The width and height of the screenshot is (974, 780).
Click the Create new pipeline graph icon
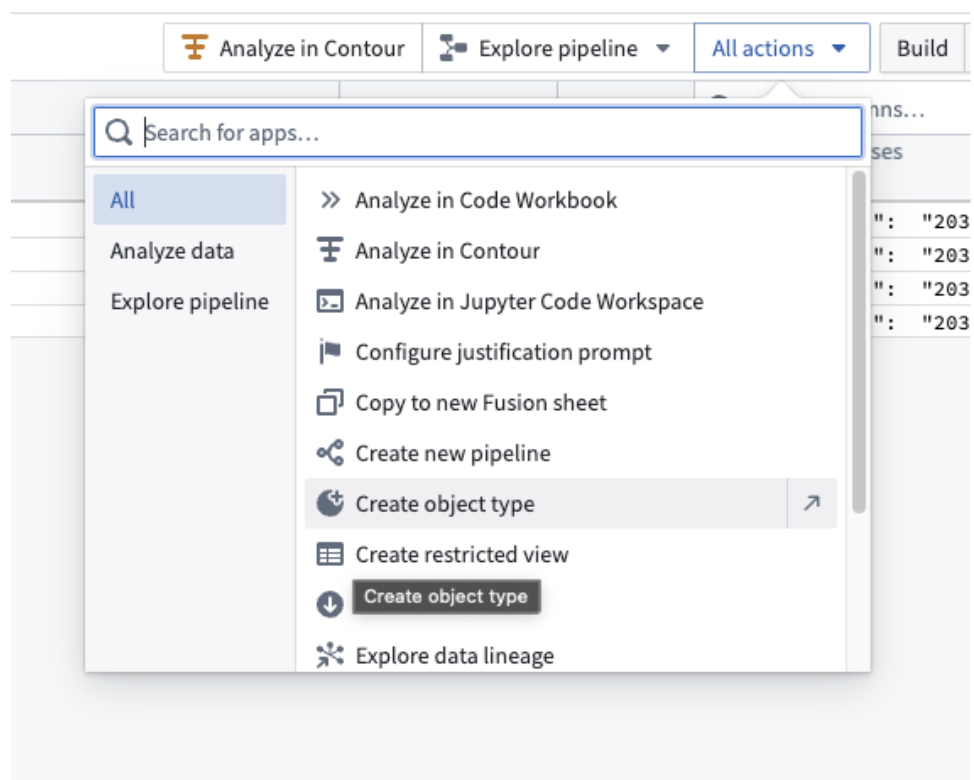click(330, 453)
